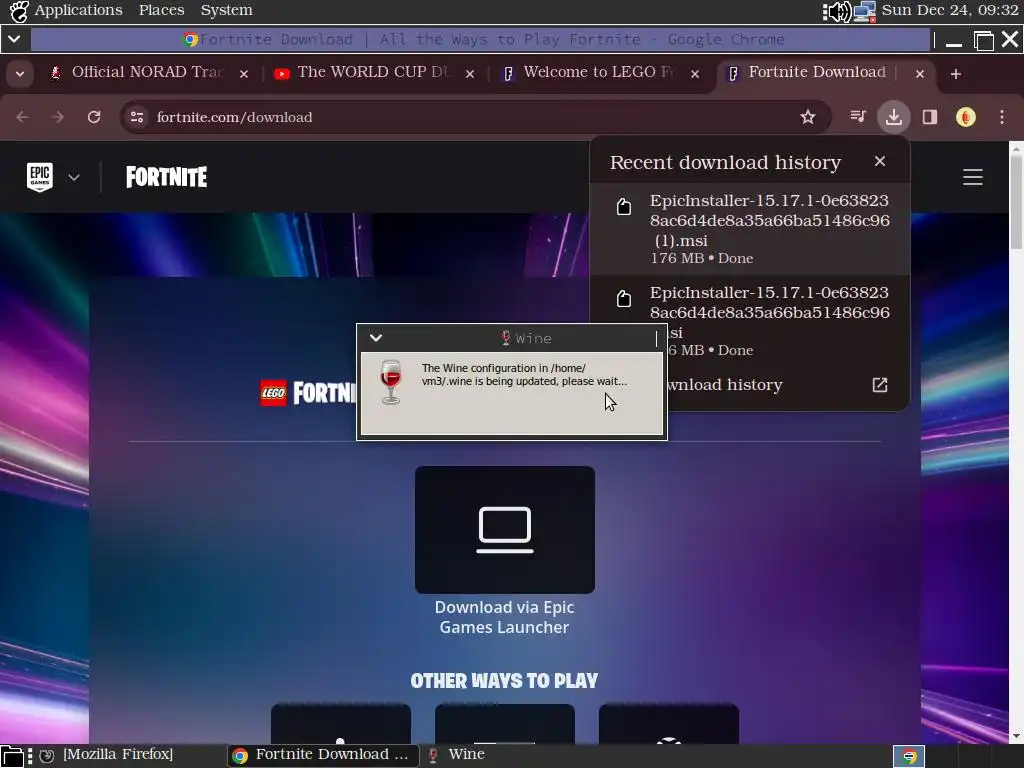This screenshot has height=768, width=1024.
Task: Close the WORLD CUP YouTube tab
Action: 470,74
